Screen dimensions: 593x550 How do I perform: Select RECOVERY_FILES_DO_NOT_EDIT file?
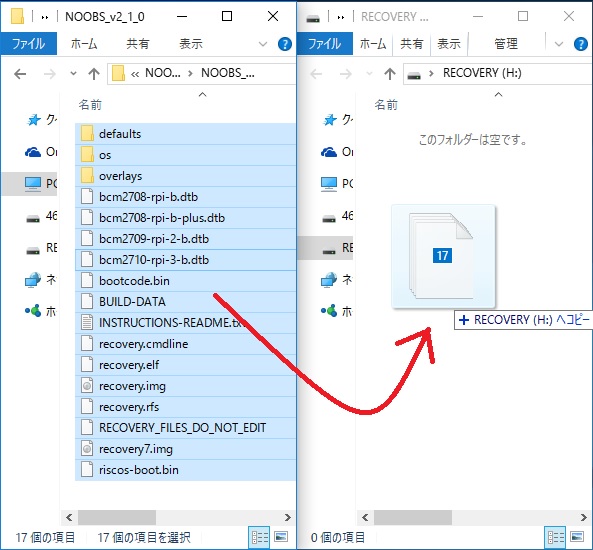185,428
